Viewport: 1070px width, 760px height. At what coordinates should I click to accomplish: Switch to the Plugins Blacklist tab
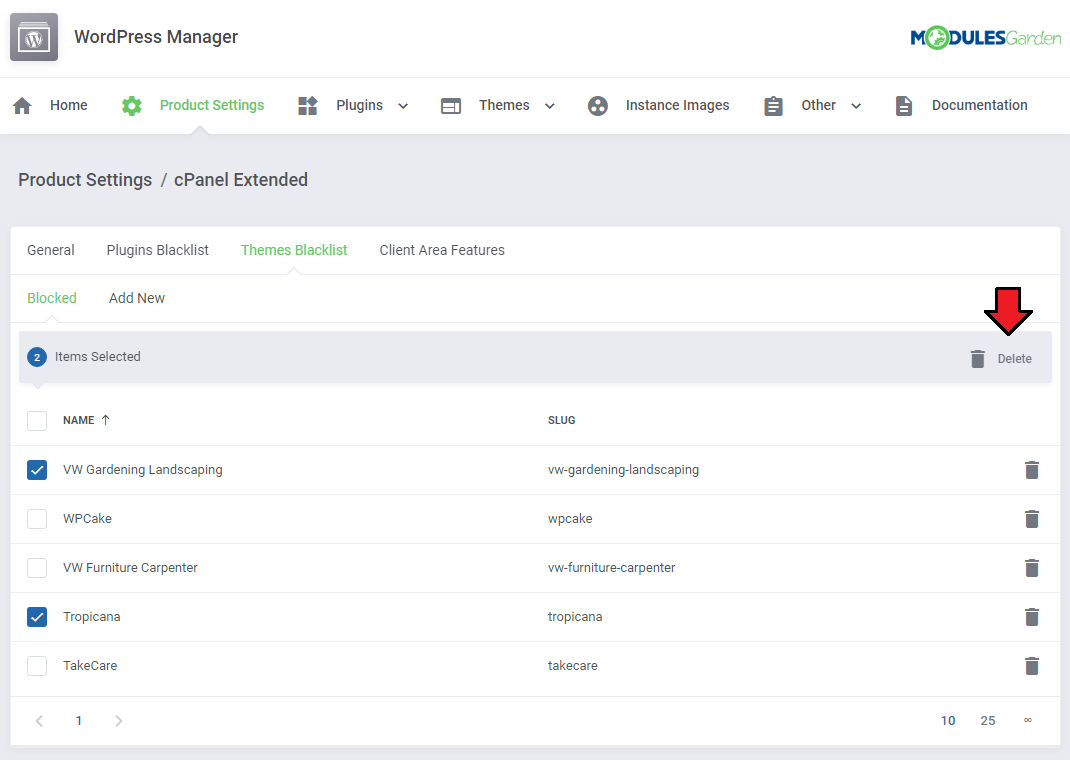pyautogui.click(x=158, y=250)
